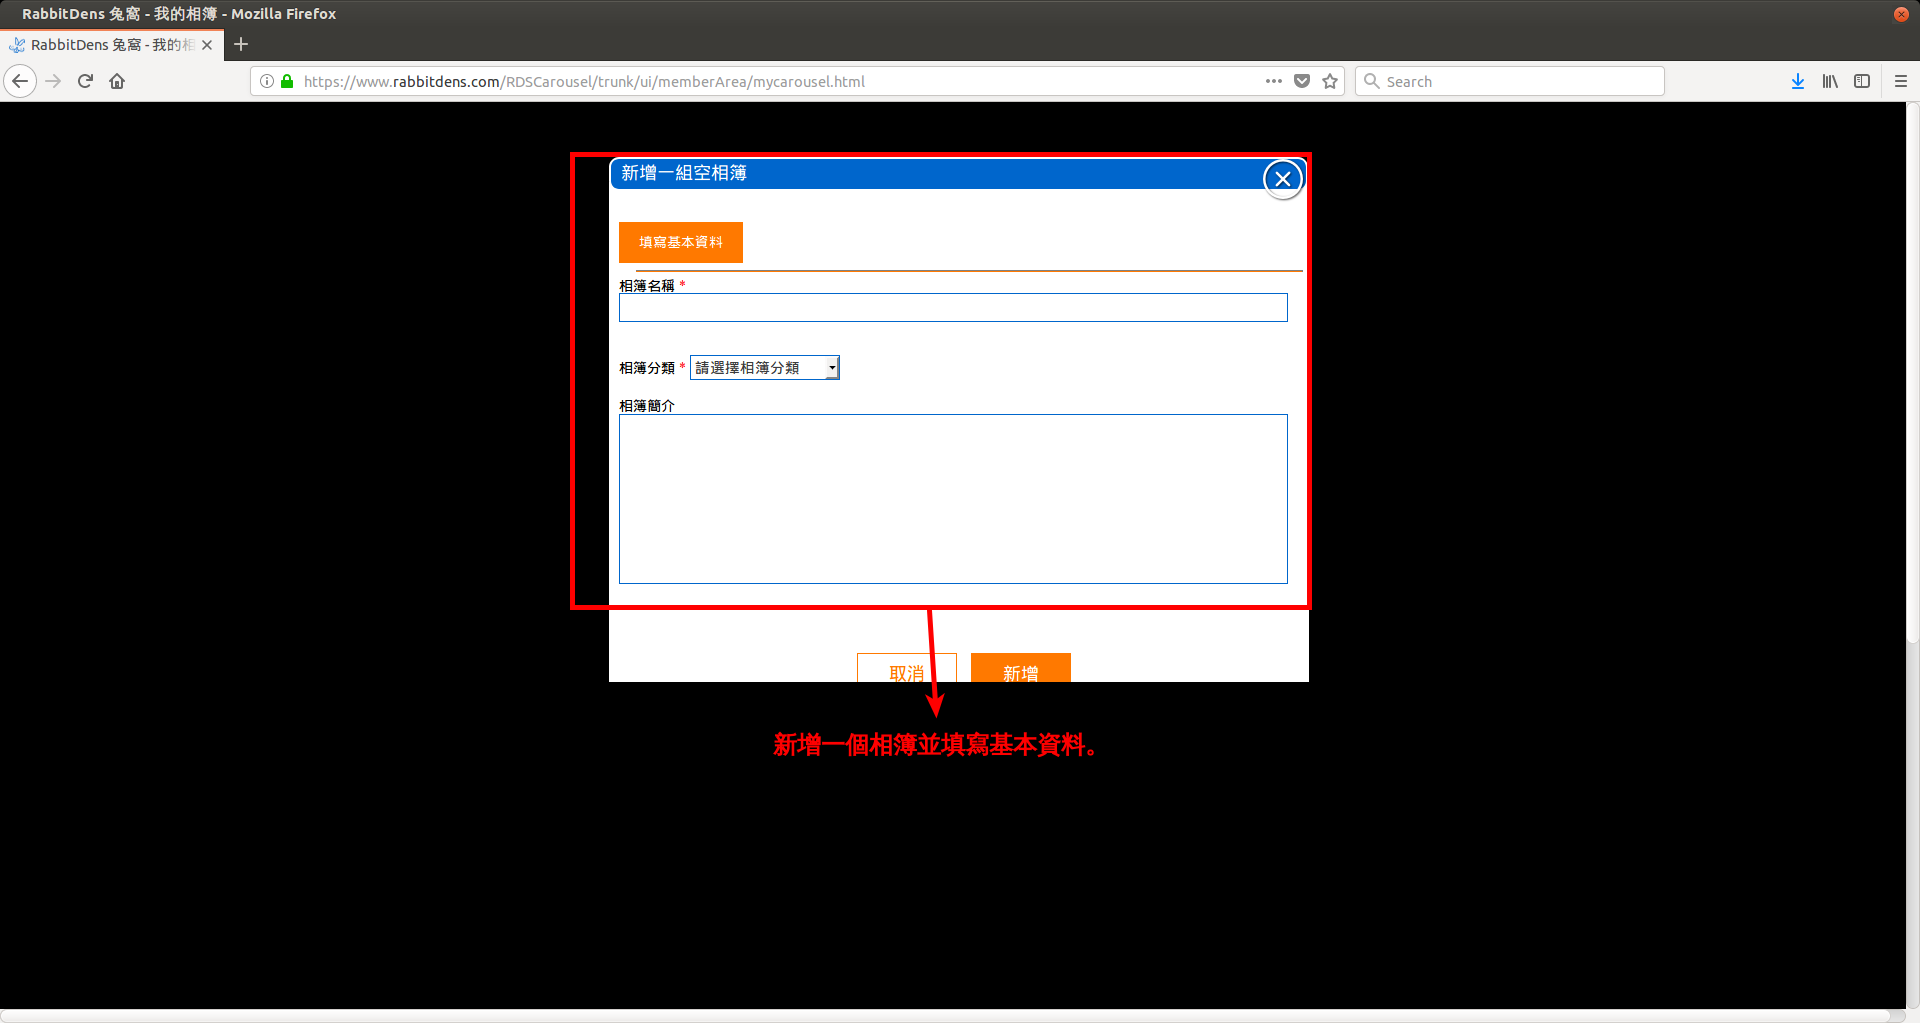The width and height of the screenshot is (1920, 1023).
Task: Click the 相簿簡介 text area
Action: tap(953, 499)
